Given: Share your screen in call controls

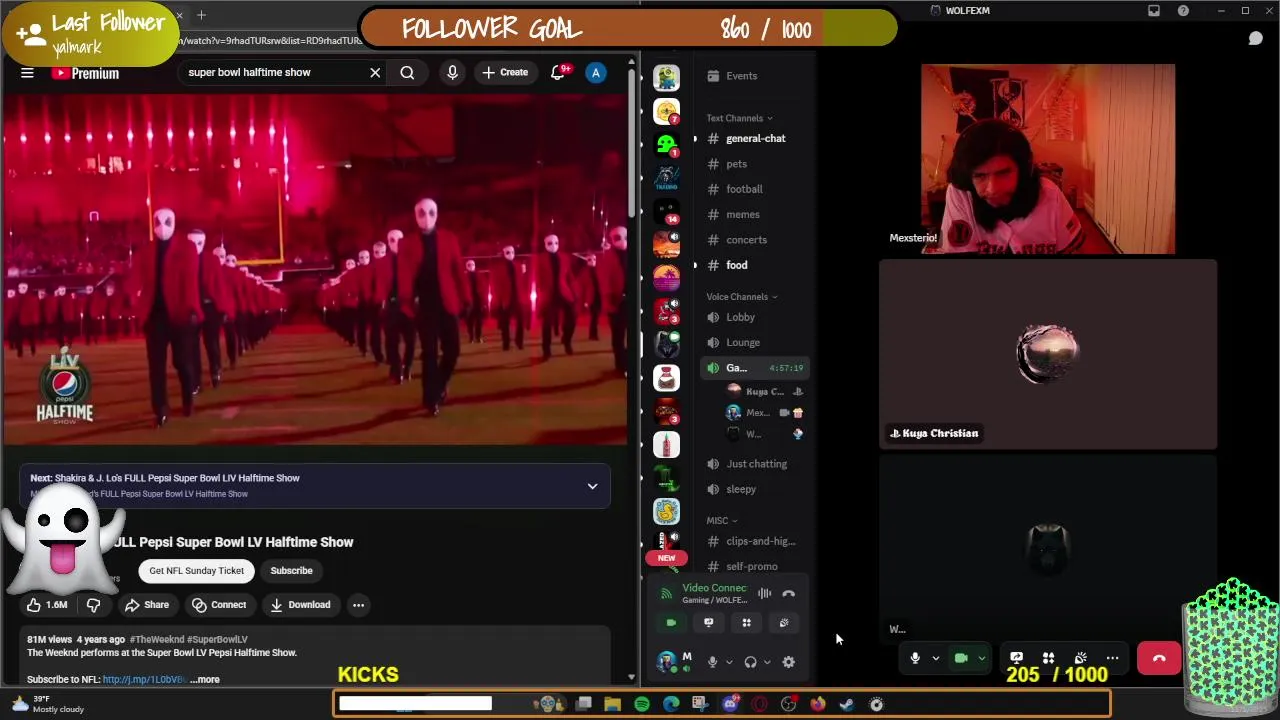Looking at the screenshot, I should [1016, 658].
